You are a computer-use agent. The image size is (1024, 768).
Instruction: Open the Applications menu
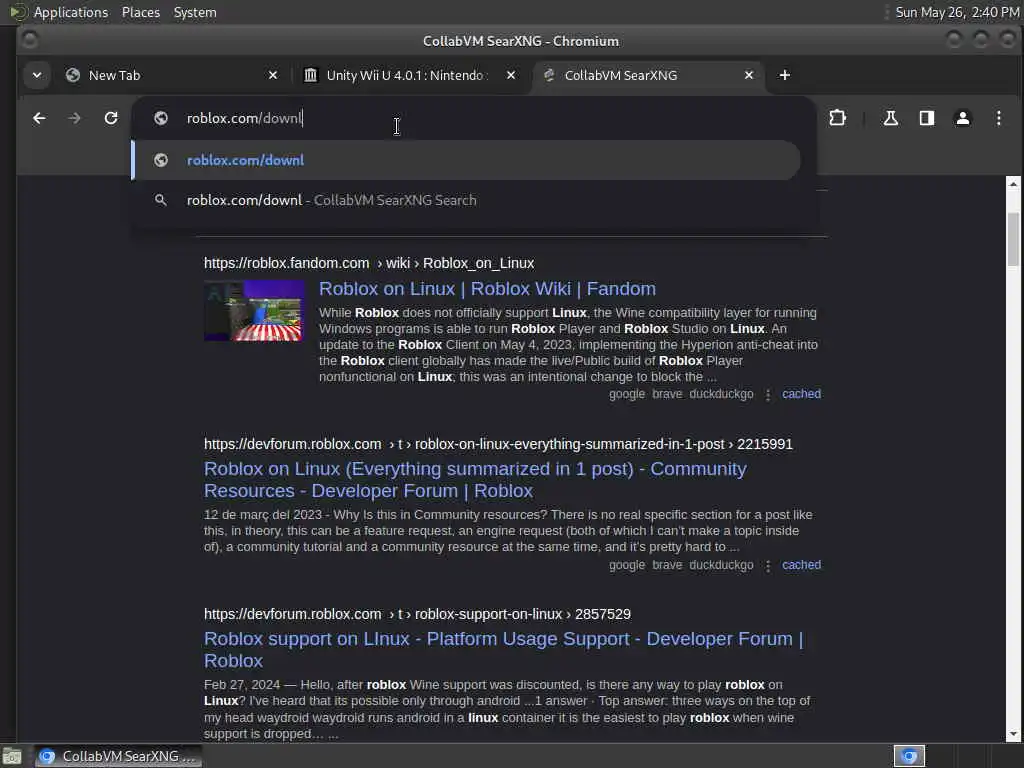tap(71, 12)
